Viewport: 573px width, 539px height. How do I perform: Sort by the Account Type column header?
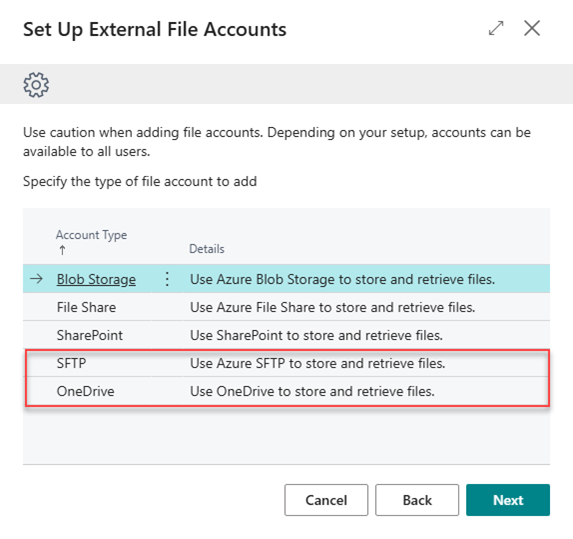[x=91, y=235]
